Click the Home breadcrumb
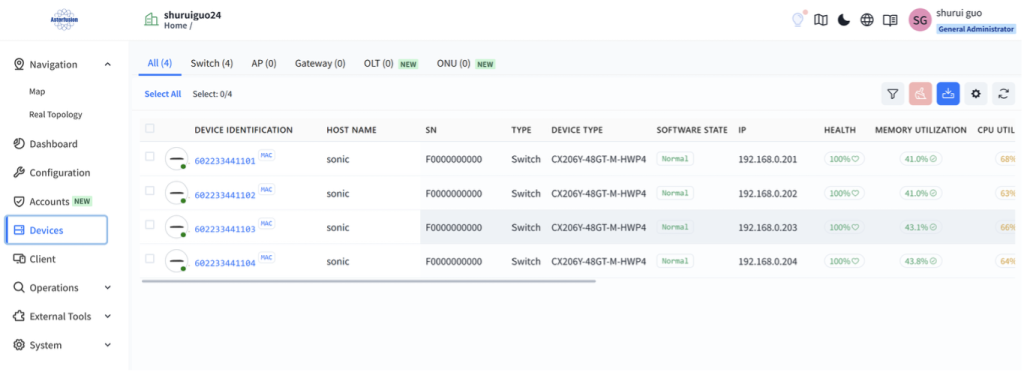Screen dimensions: 1024x372 [175, 26]
